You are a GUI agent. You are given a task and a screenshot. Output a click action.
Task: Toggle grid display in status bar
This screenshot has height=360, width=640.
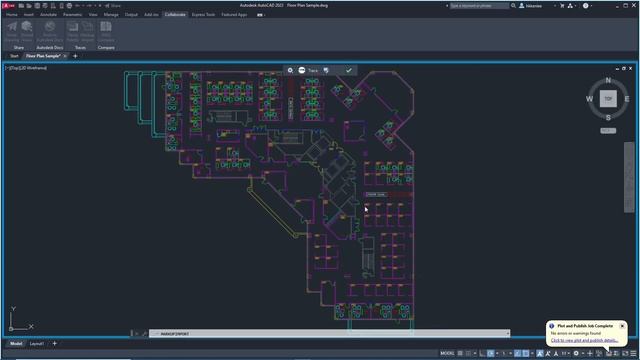(x=460, y=353)
